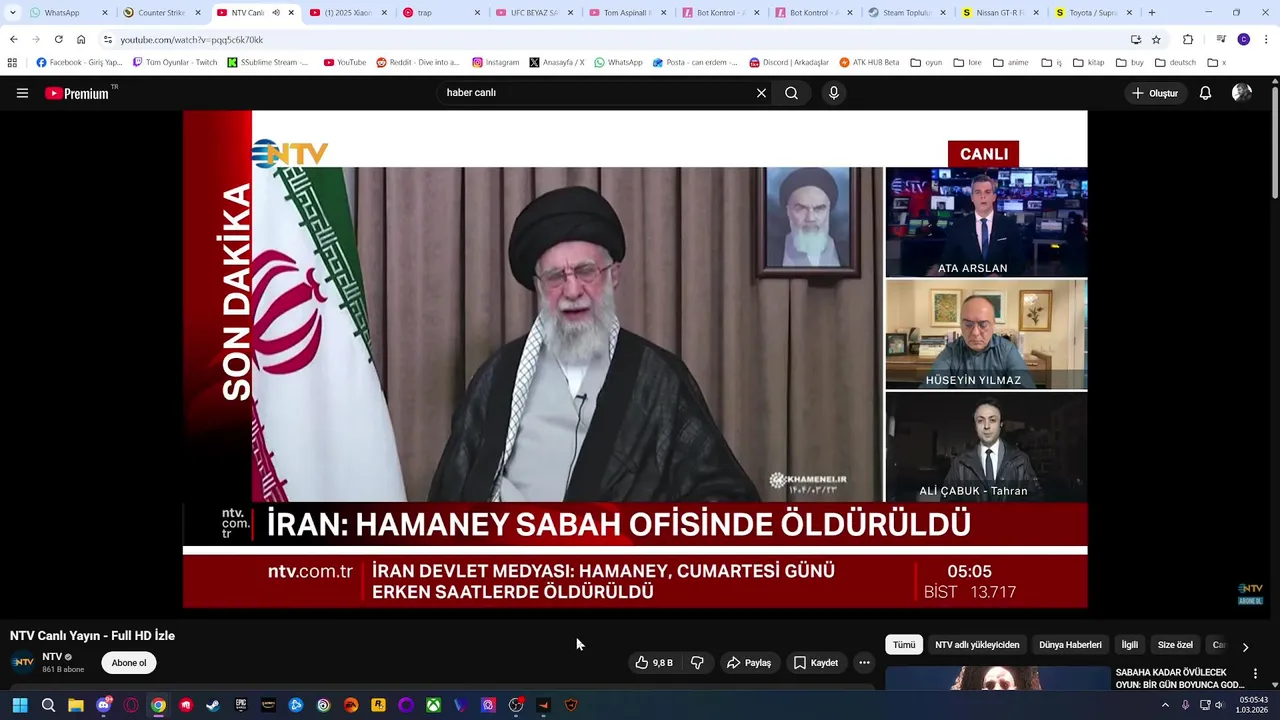Bookmark this page with star icon
This screenshot has width=1280, height=720.
click(x=1156, y=40)
